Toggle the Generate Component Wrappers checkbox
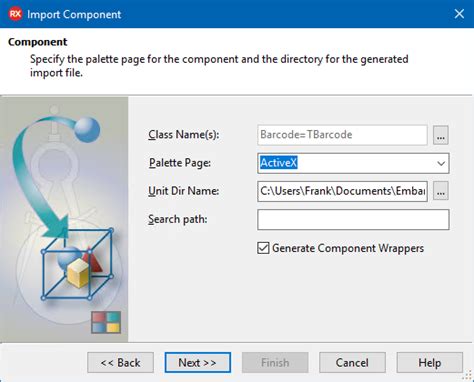Screen dimensions: 474x382 263,248
